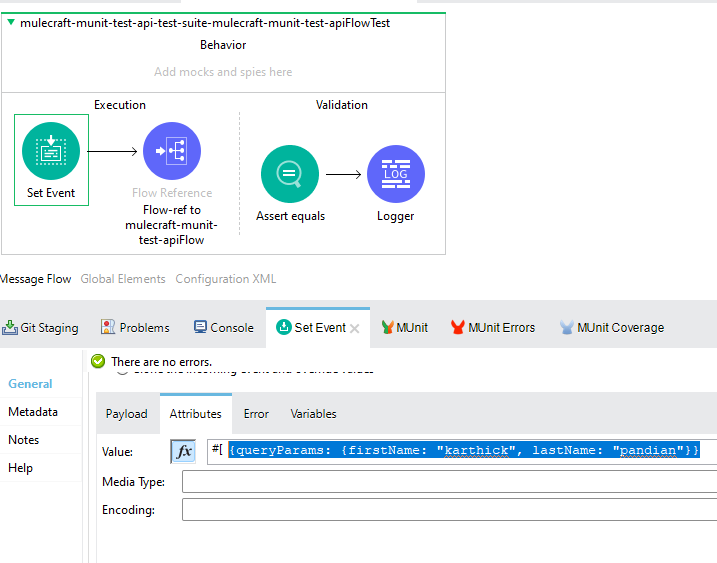
Task: Click the Logger component icon
Action: pos(396,174)
